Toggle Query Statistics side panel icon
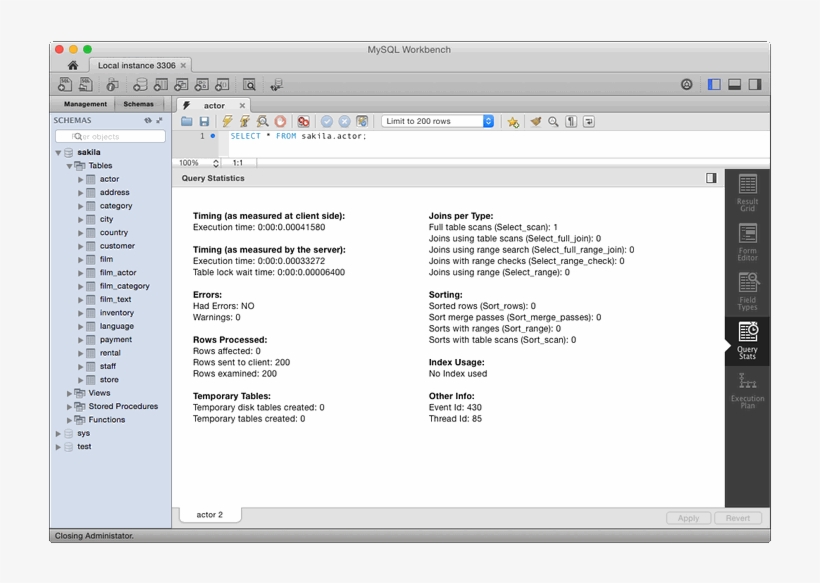Screen dimensions: 820x583 (711, 178)
